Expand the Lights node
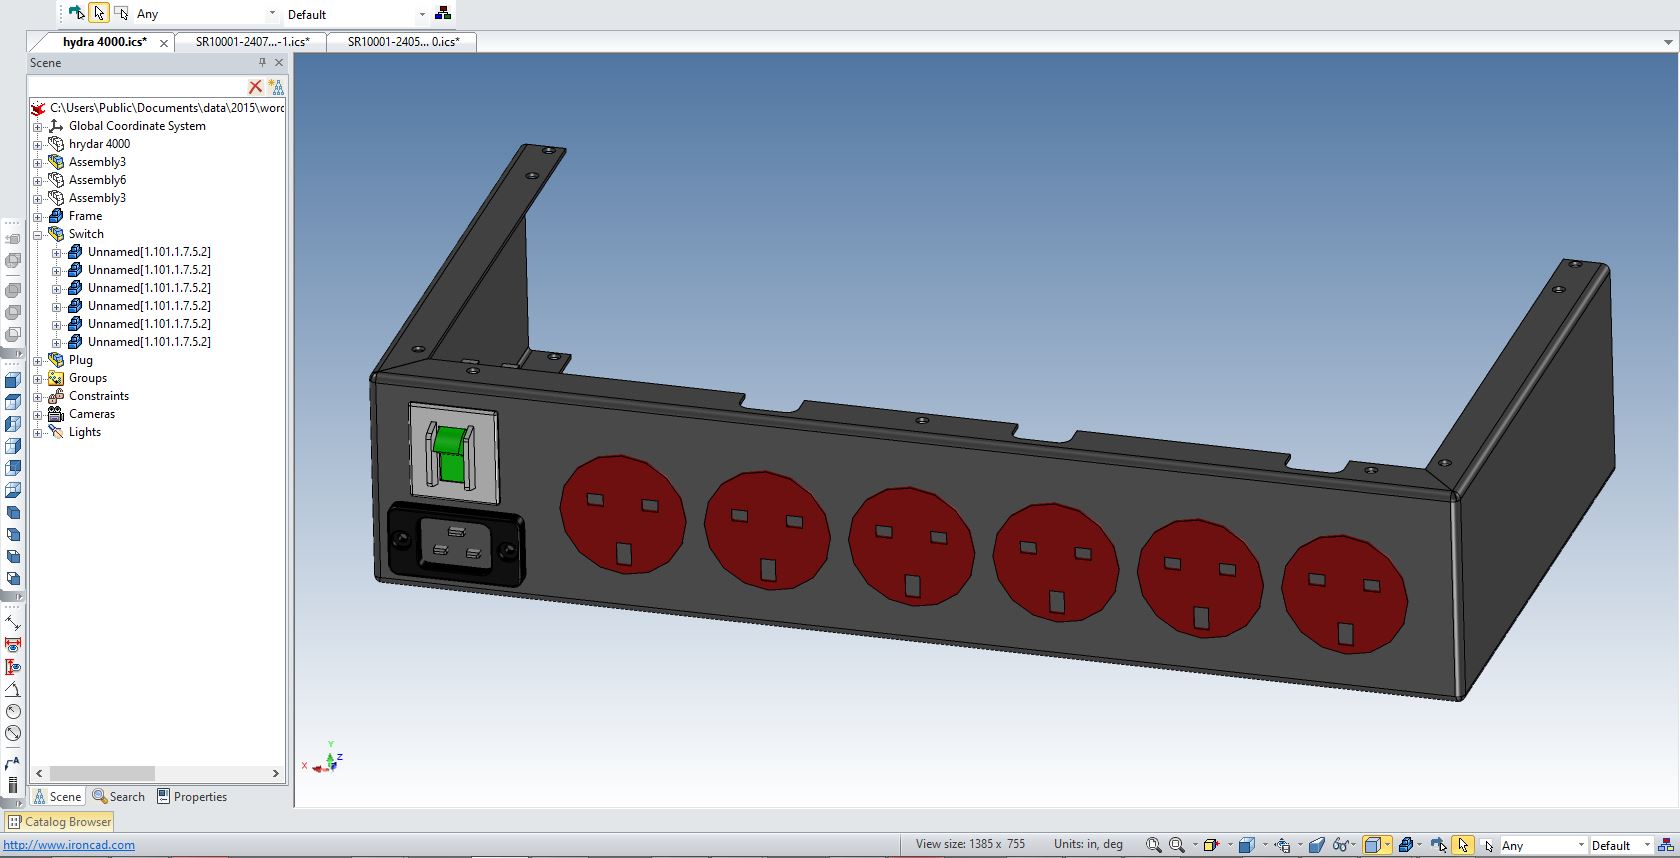The height and width of the screenshot is (858, 1680). pos(38,432)
